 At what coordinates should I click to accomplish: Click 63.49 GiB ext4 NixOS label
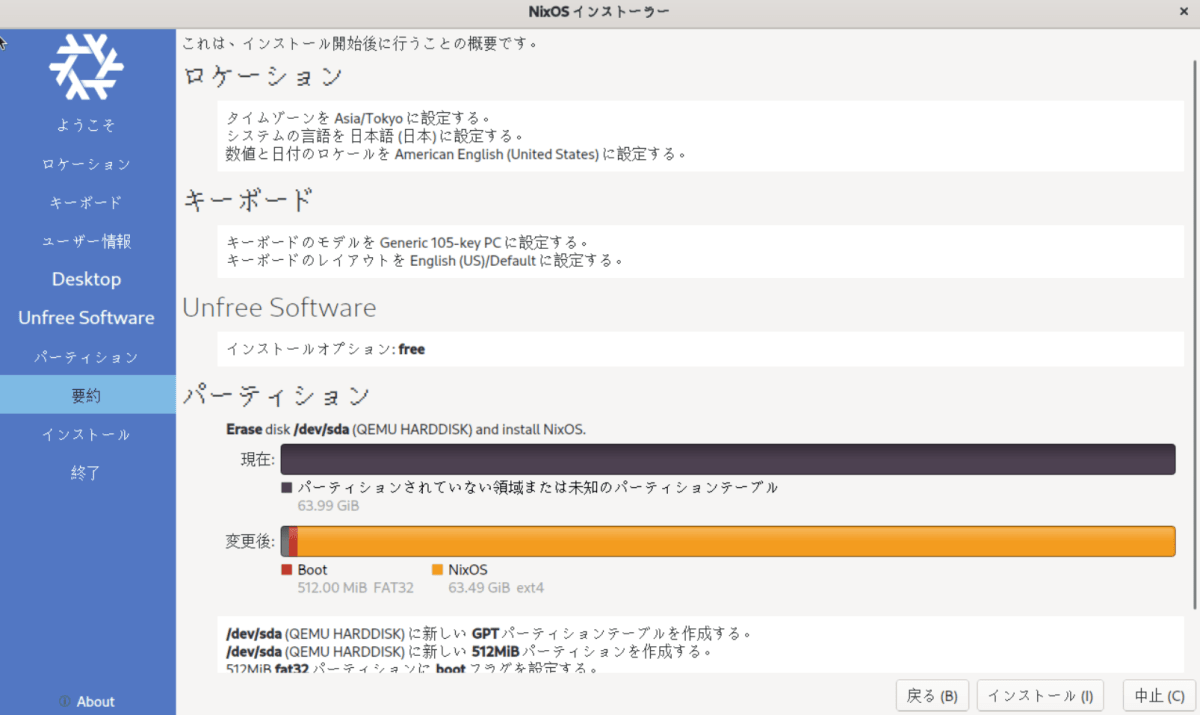tap(496, 588)
